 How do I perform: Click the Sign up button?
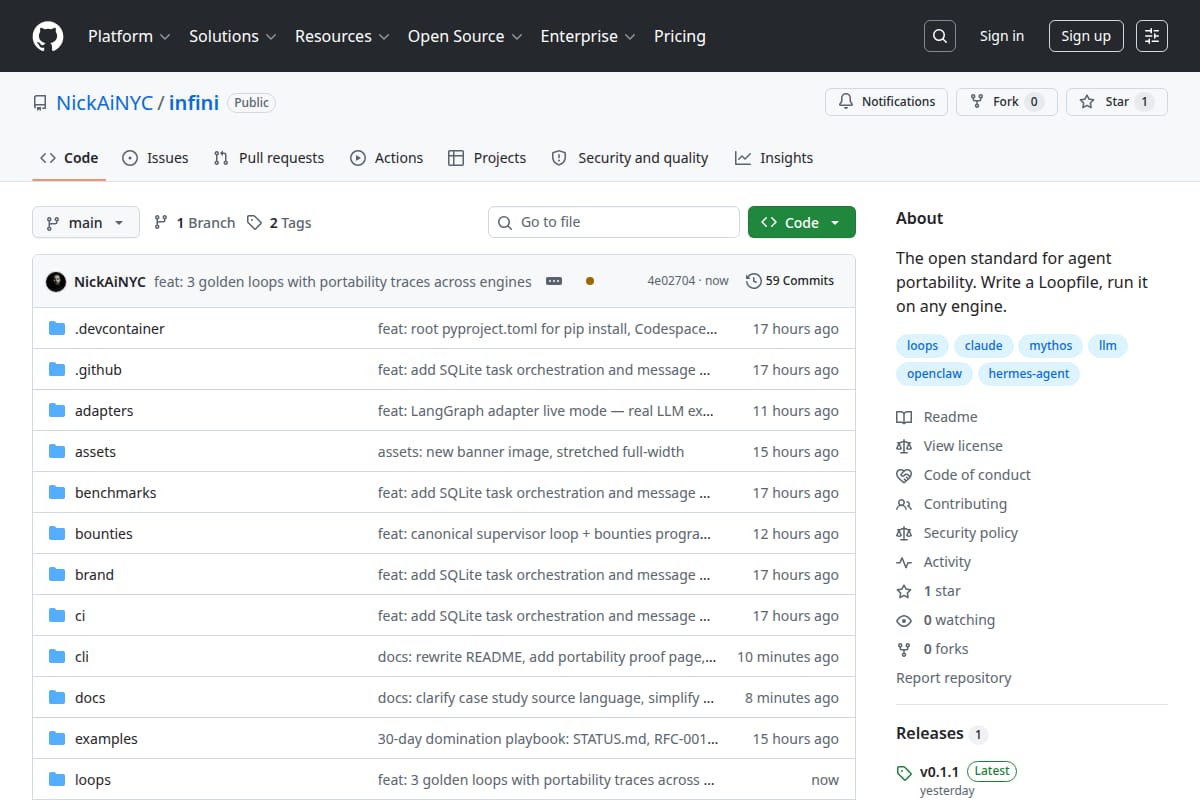point(1086,36)
